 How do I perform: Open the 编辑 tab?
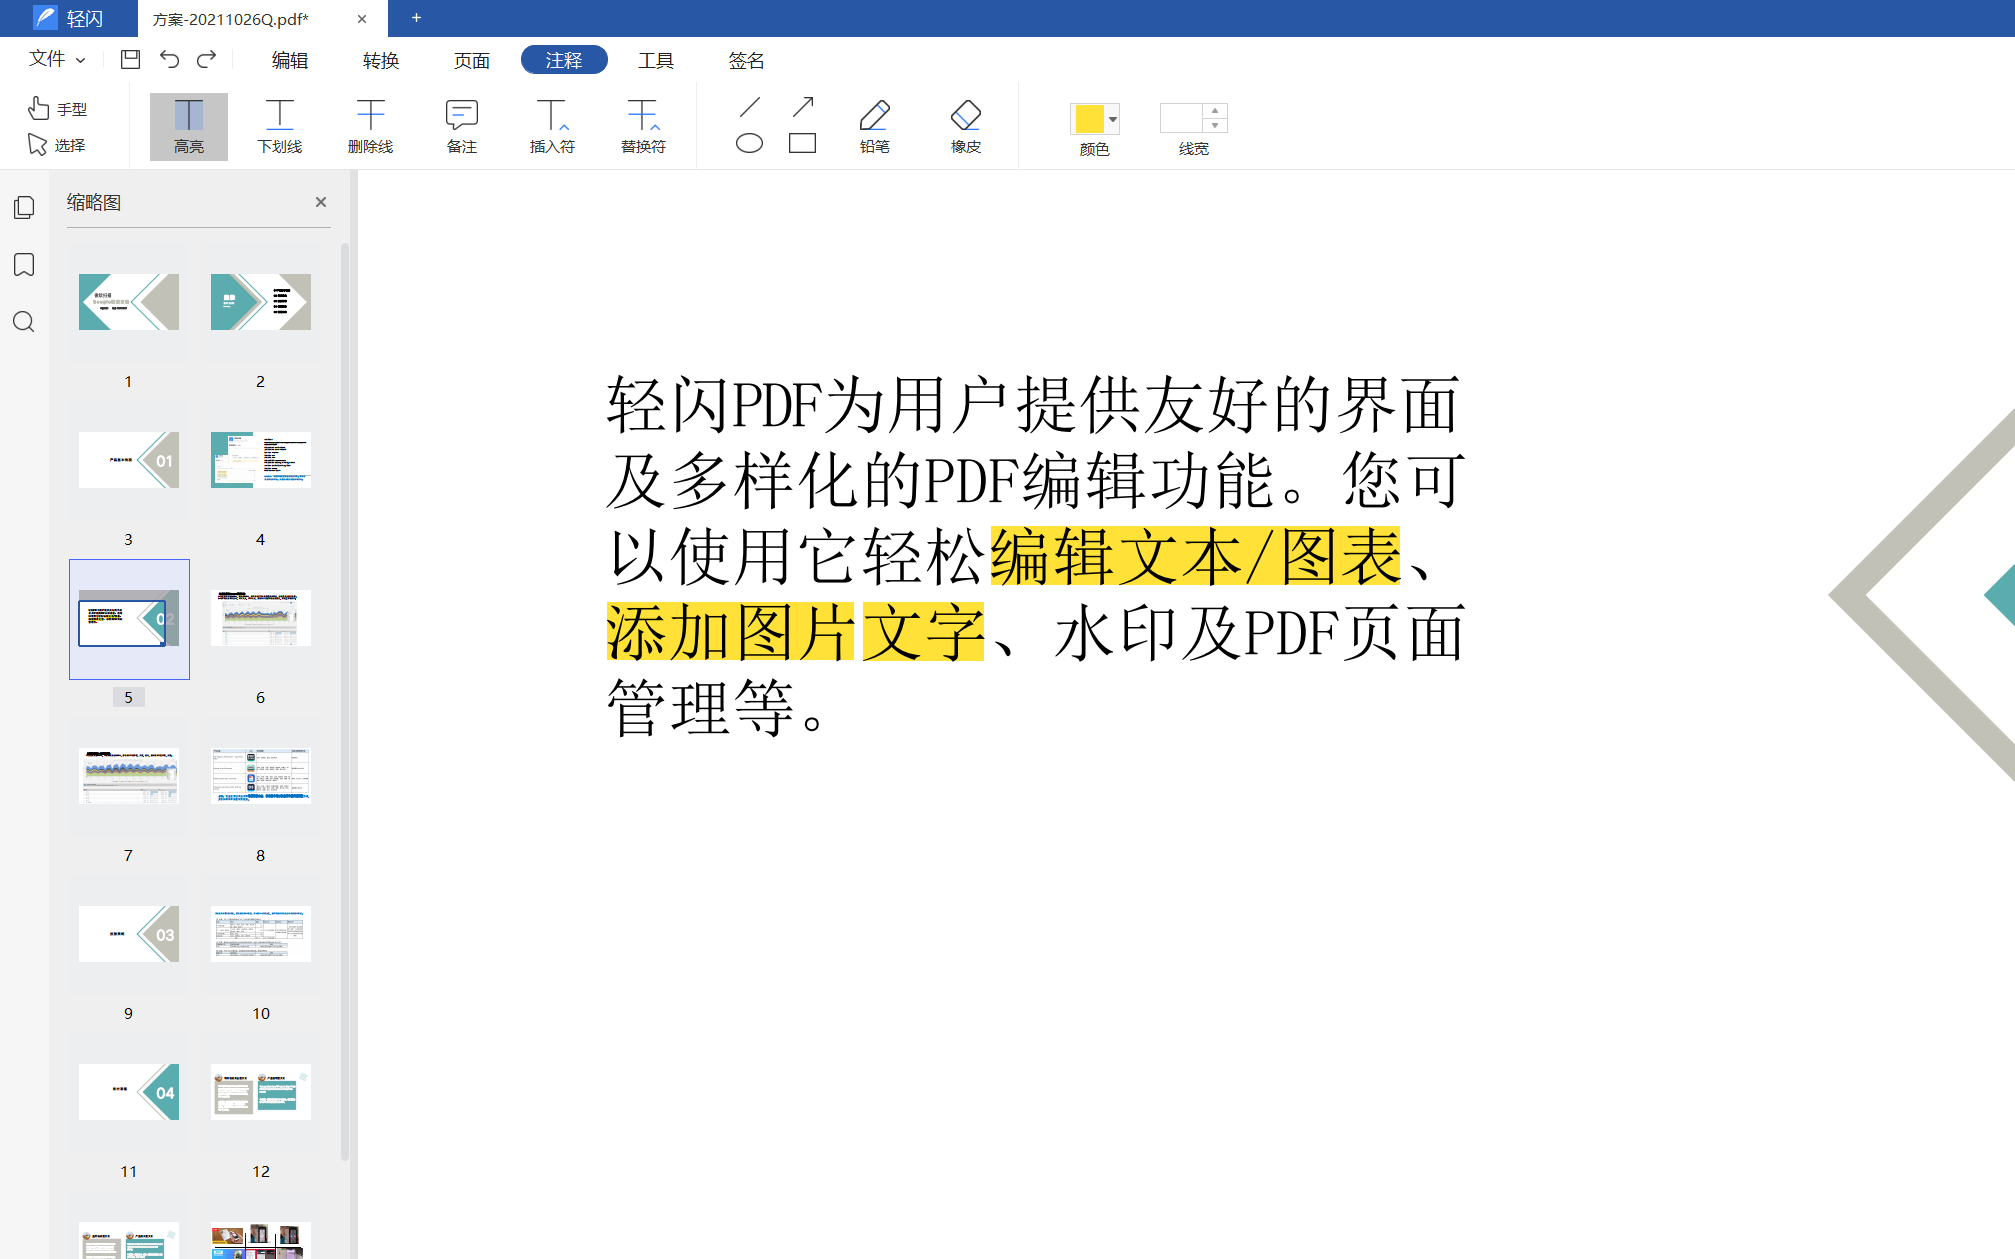(290, 60)
